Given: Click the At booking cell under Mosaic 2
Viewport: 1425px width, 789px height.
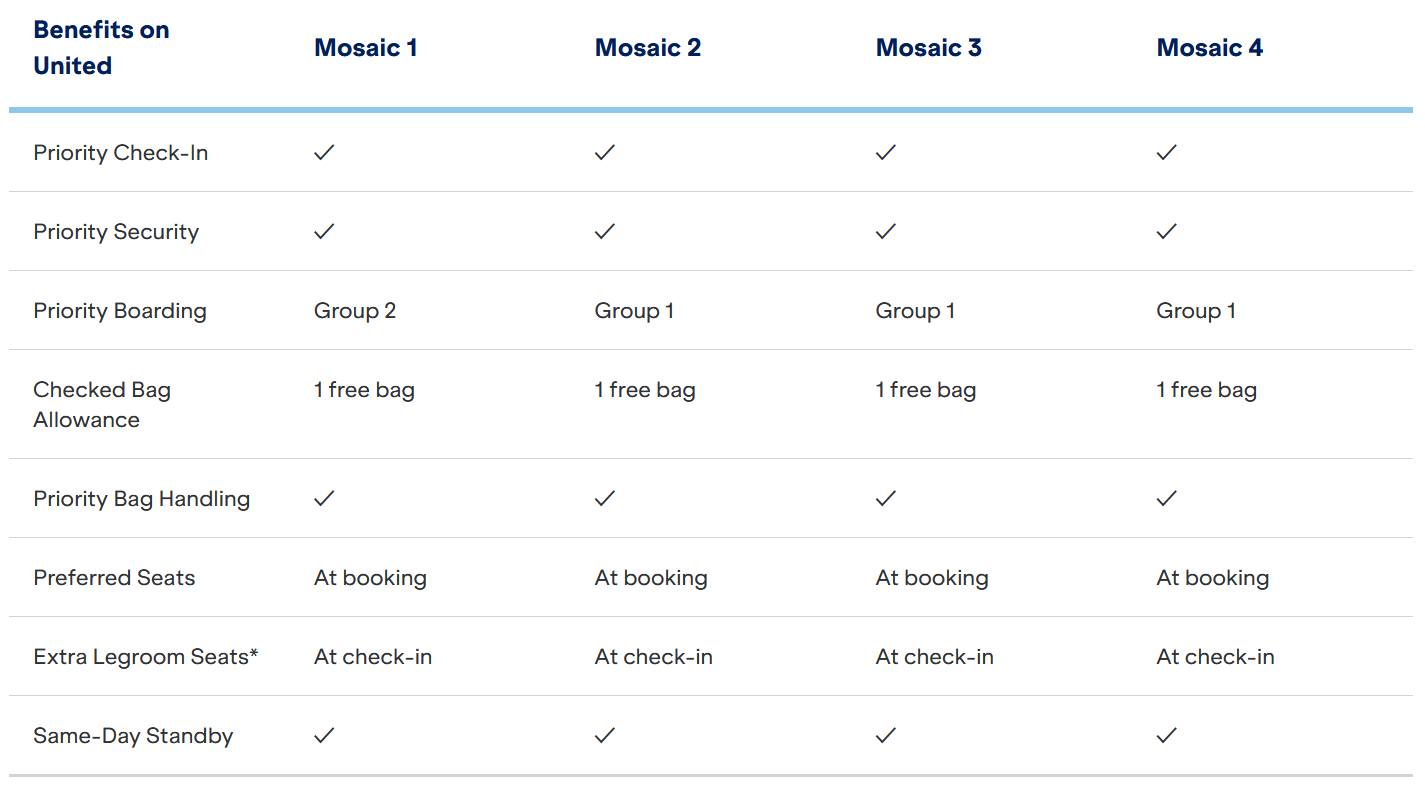Looking at the screenshot, I should click(x=651, y=578).
